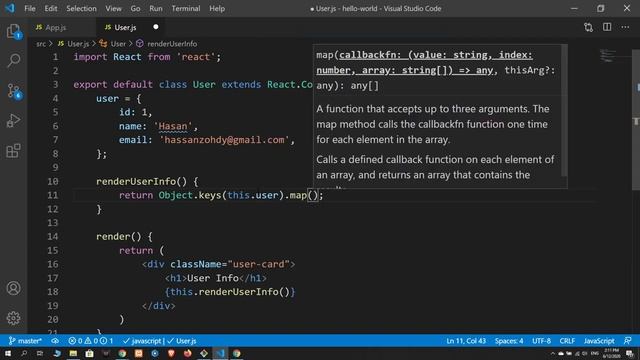Click the VS Code taskbar icon
This screenshot has width=640, height=360.
pyautogui.click(x=220, y=353)
